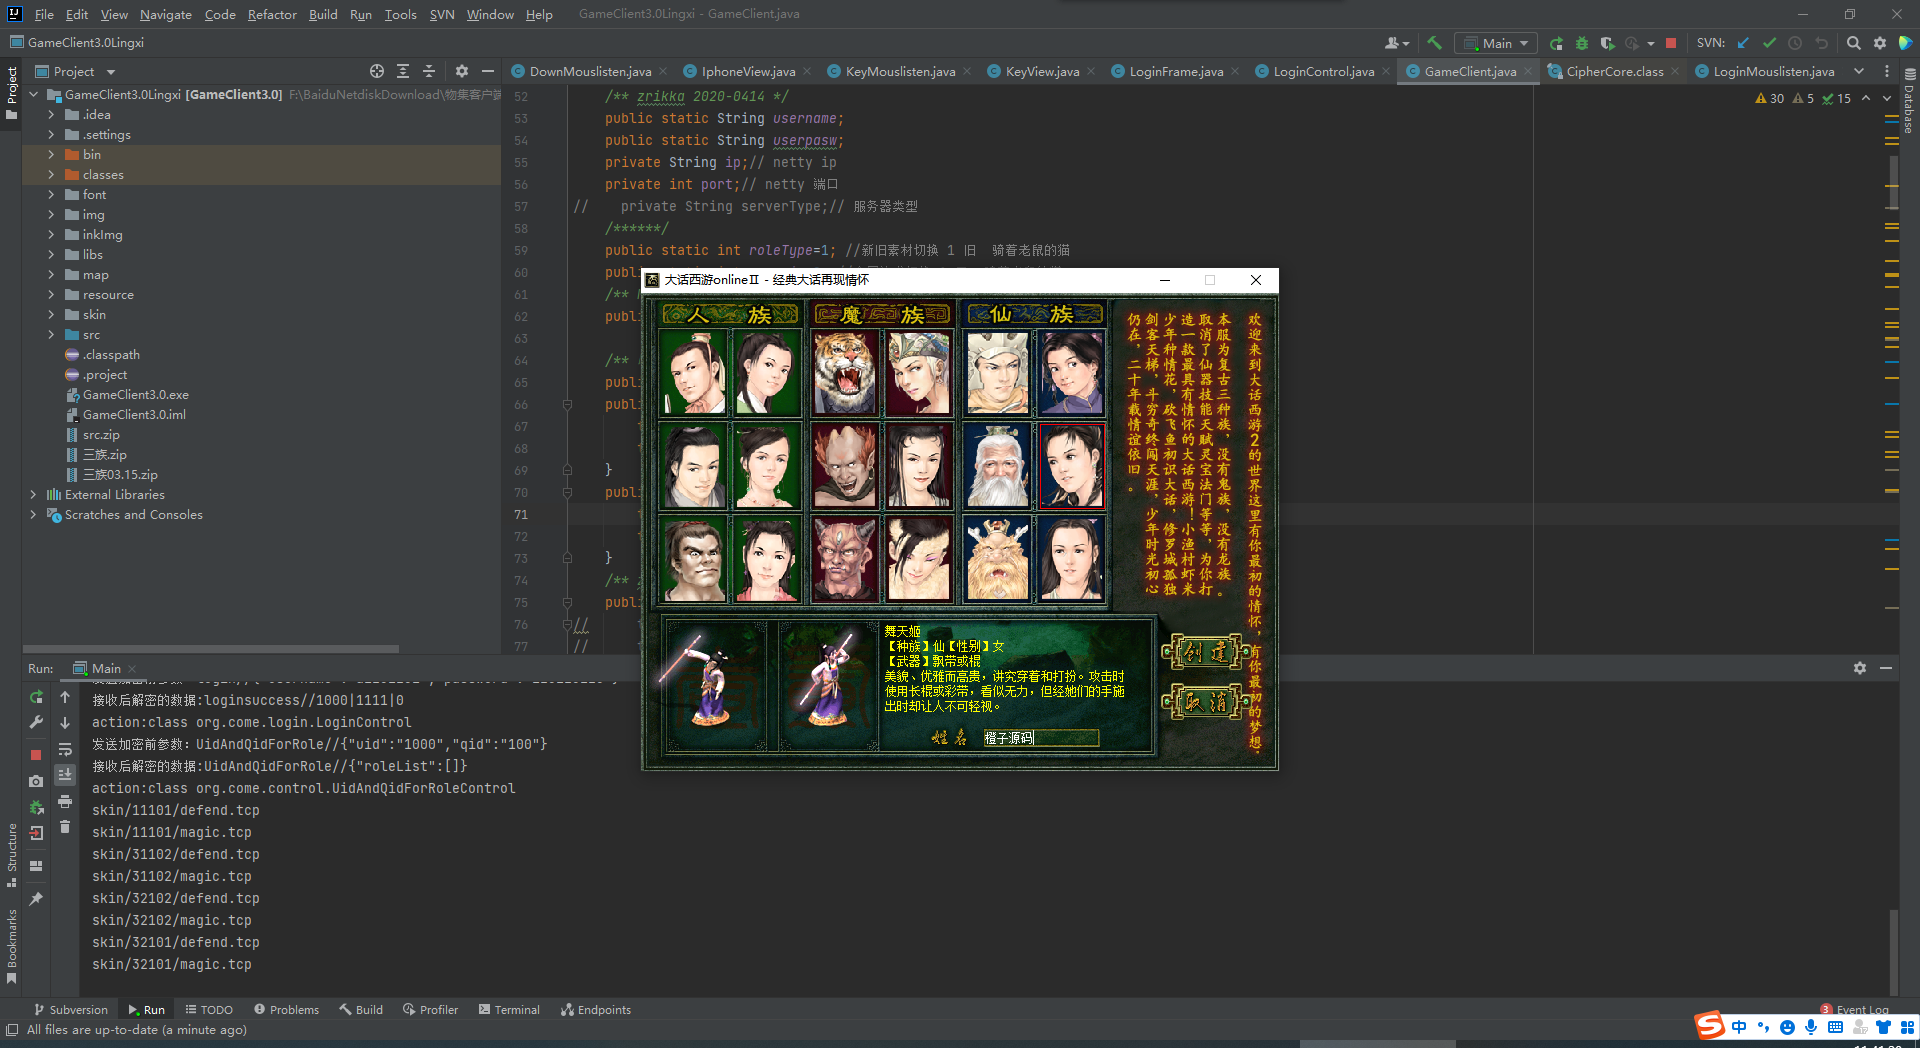Click the horizontal scrollbar in Project panel
The width and height of the screenshot is (1920, 1048).
(210, 649)
